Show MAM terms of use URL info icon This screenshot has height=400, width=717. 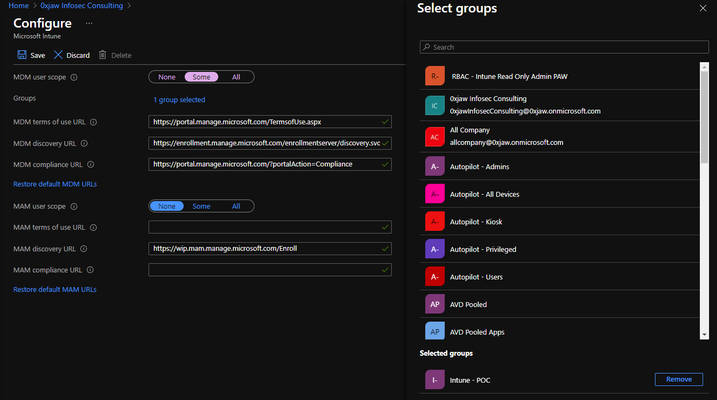click(93, 228)
